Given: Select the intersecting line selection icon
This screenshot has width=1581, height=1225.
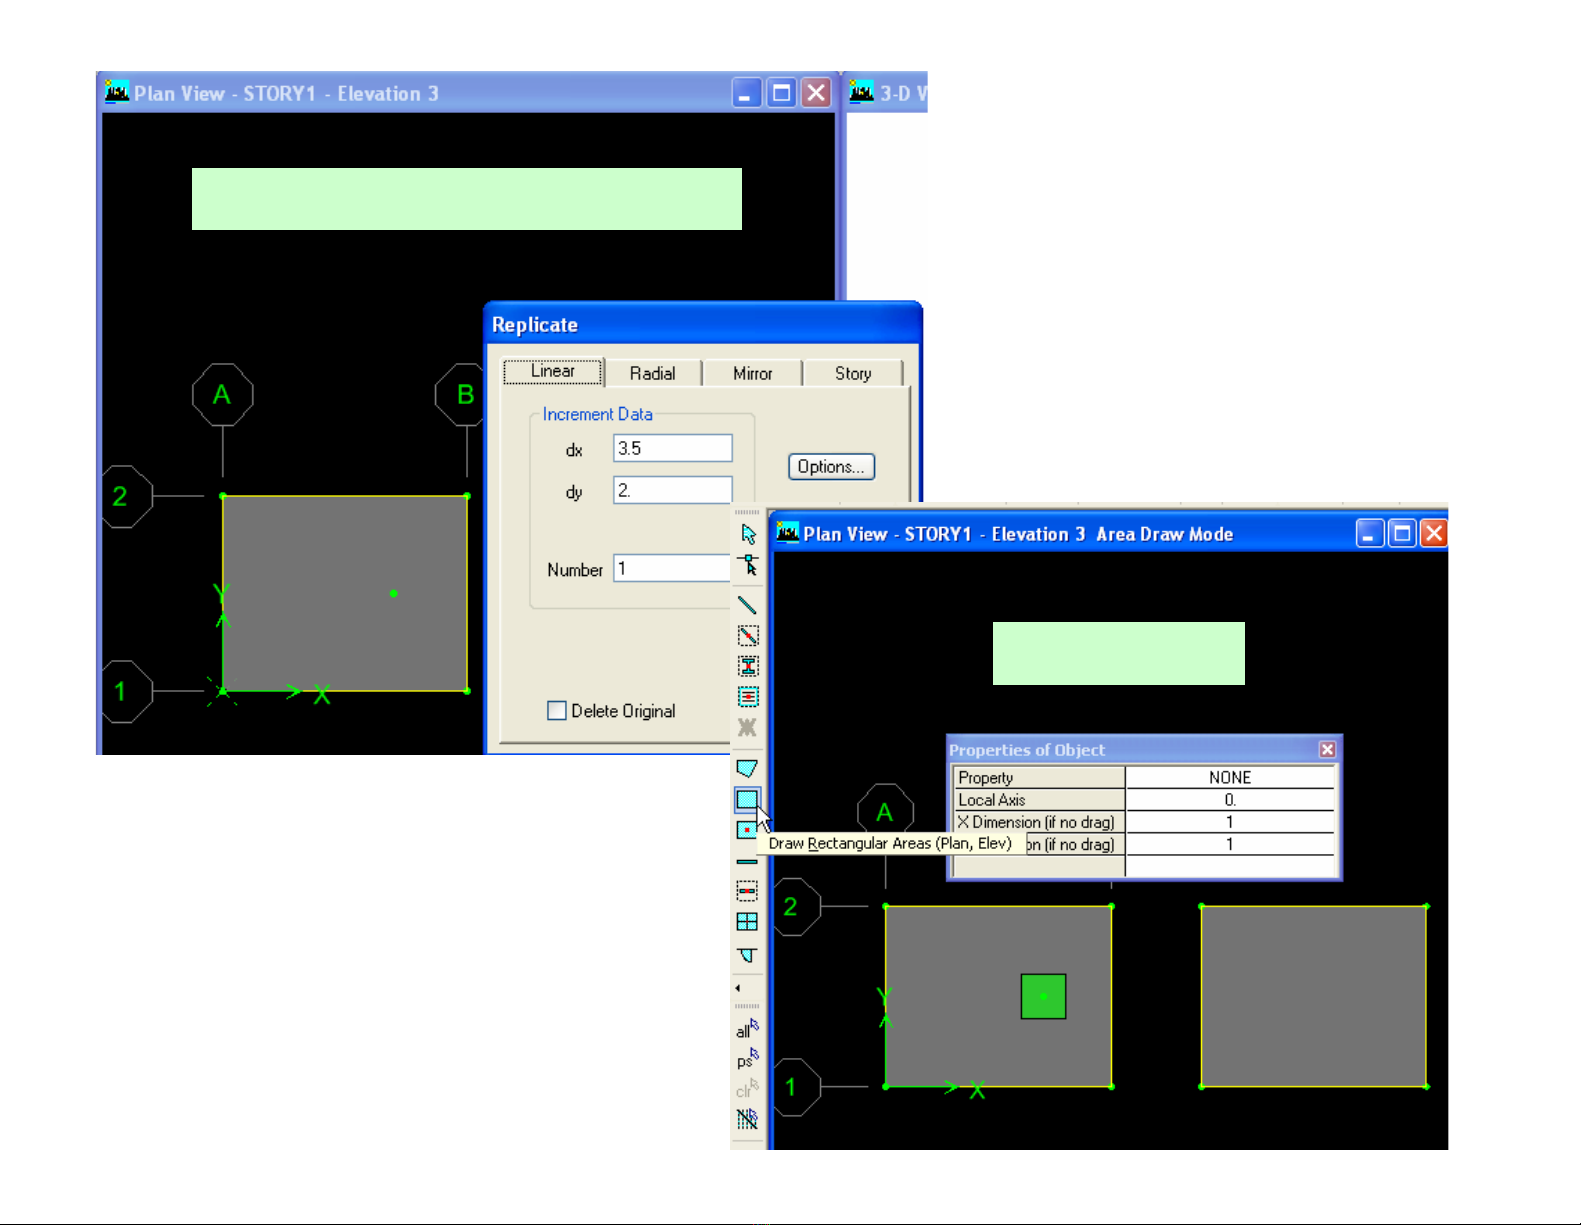Looking at the screenshot, I should [747, 1118].
